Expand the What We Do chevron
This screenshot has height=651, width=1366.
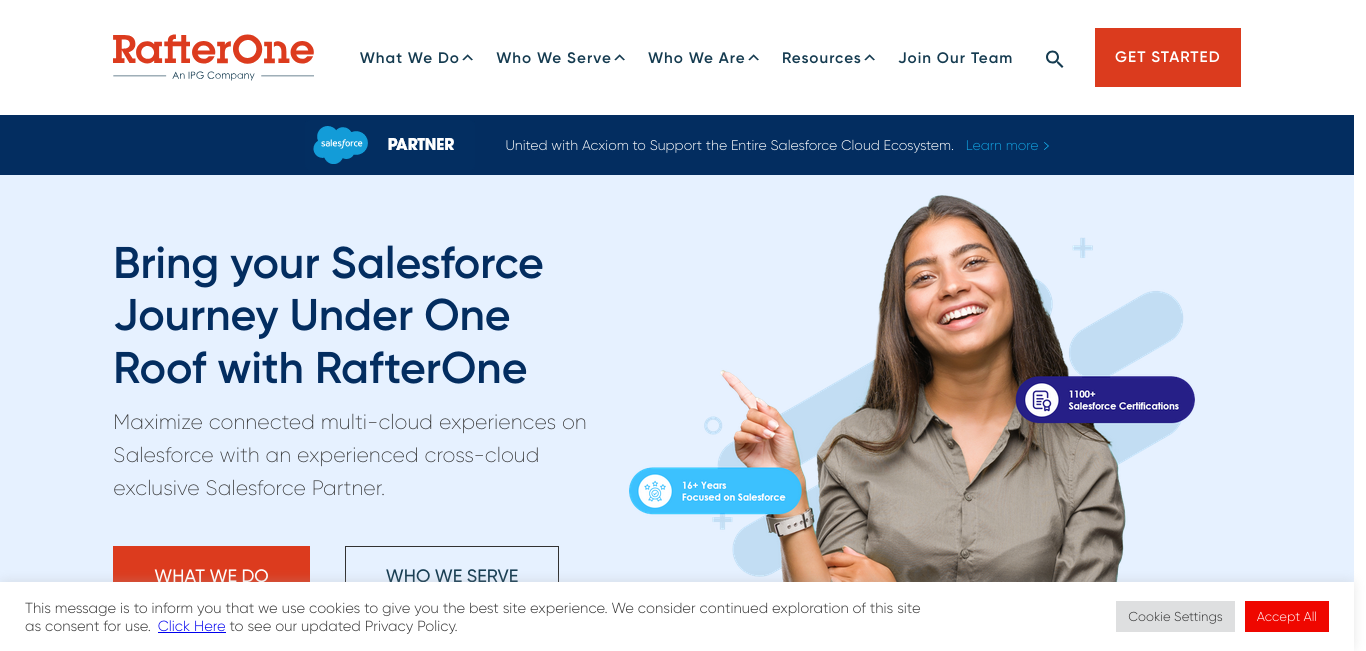(x=468, y=58)
